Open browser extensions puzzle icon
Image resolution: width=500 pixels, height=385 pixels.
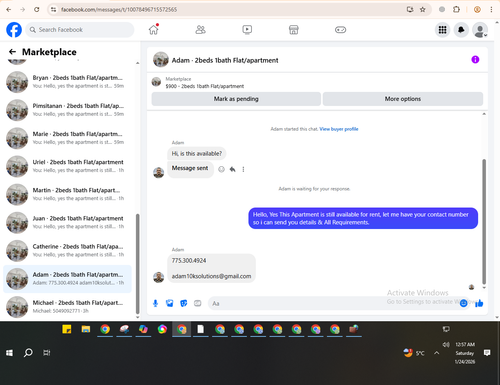(x=456, y=9)
